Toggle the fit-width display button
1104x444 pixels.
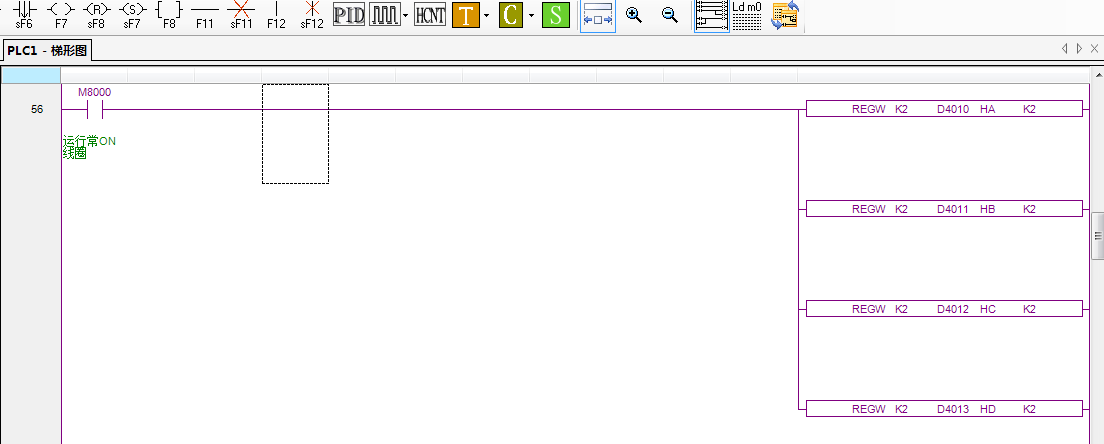click(598, 15)
